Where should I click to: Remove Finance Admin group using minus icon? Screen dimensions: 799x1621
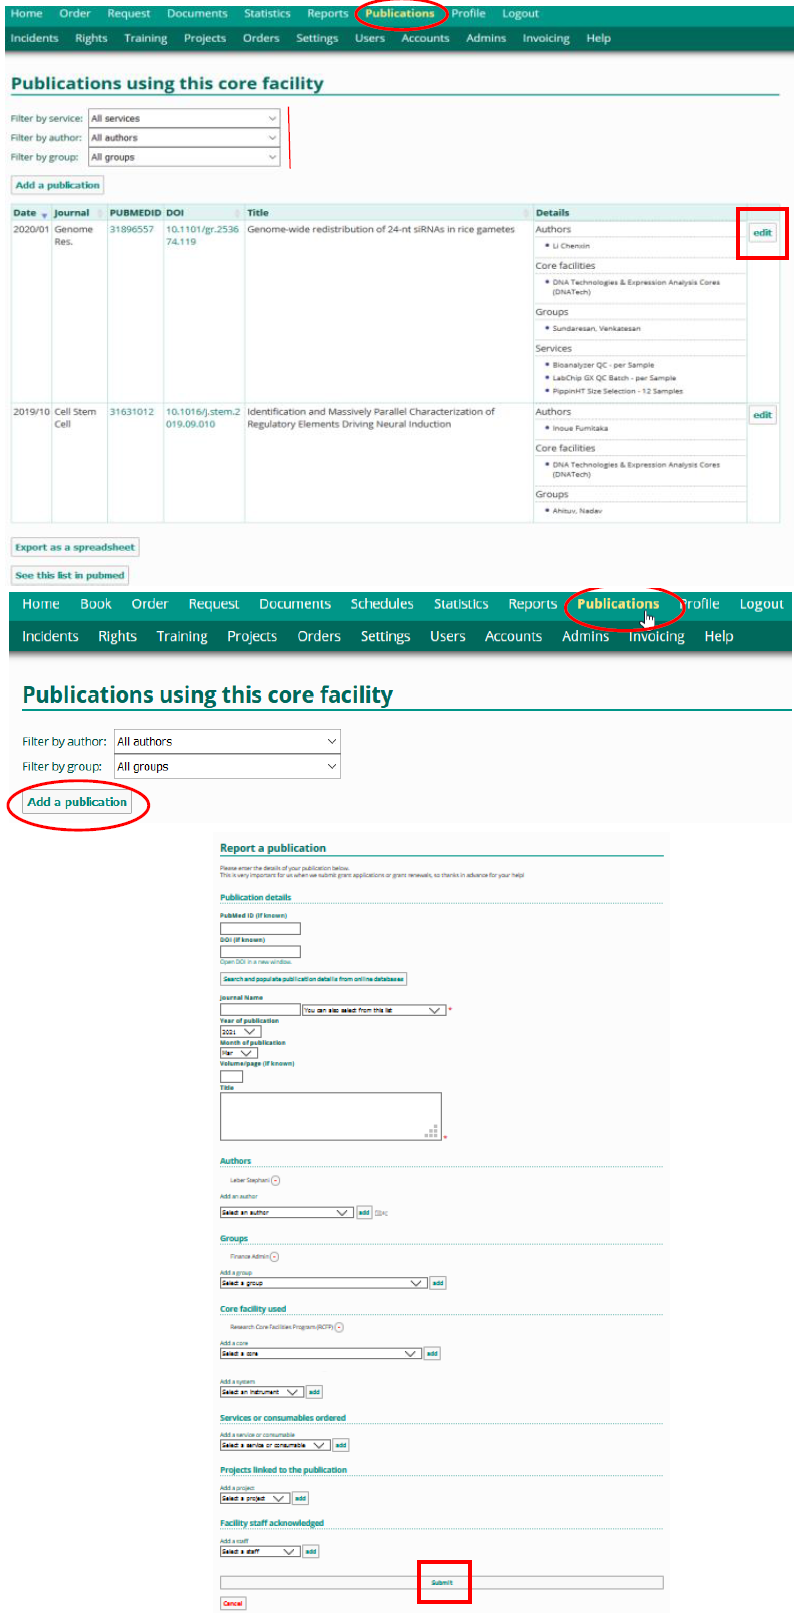coord(274,1257)
